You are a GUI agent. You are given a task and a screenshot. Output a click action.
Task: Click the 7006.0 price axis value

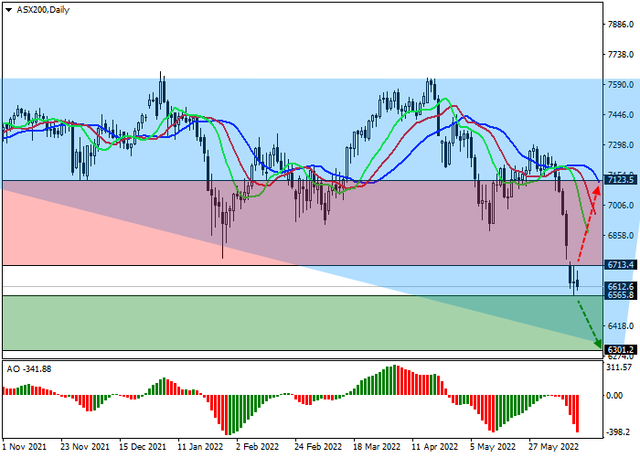[620, 205]
